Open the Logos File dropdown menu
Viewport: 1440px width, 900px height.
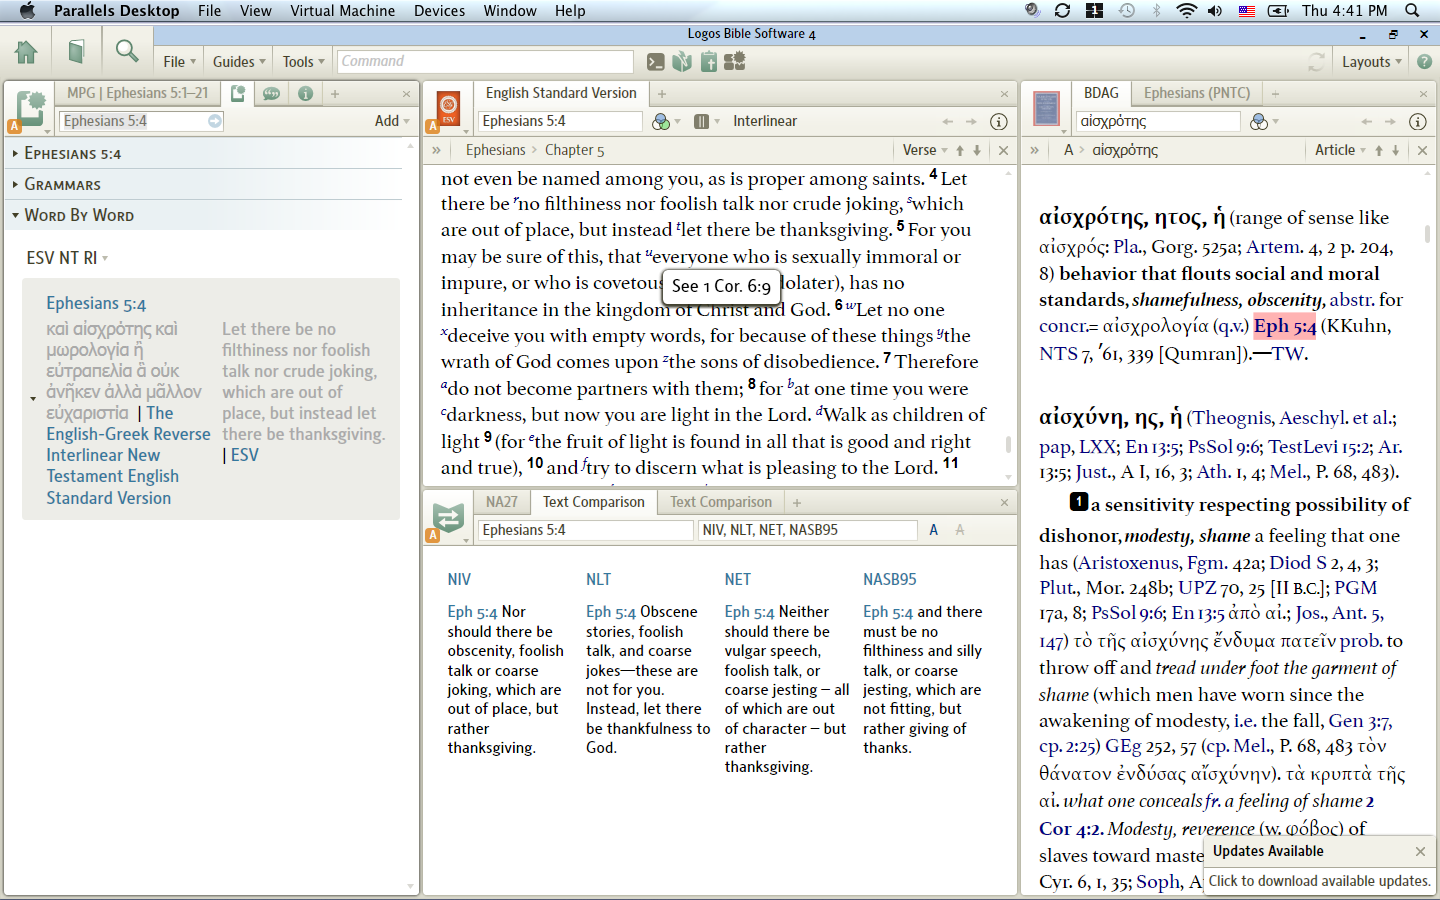pyautogui.click(x=179, y=62)
